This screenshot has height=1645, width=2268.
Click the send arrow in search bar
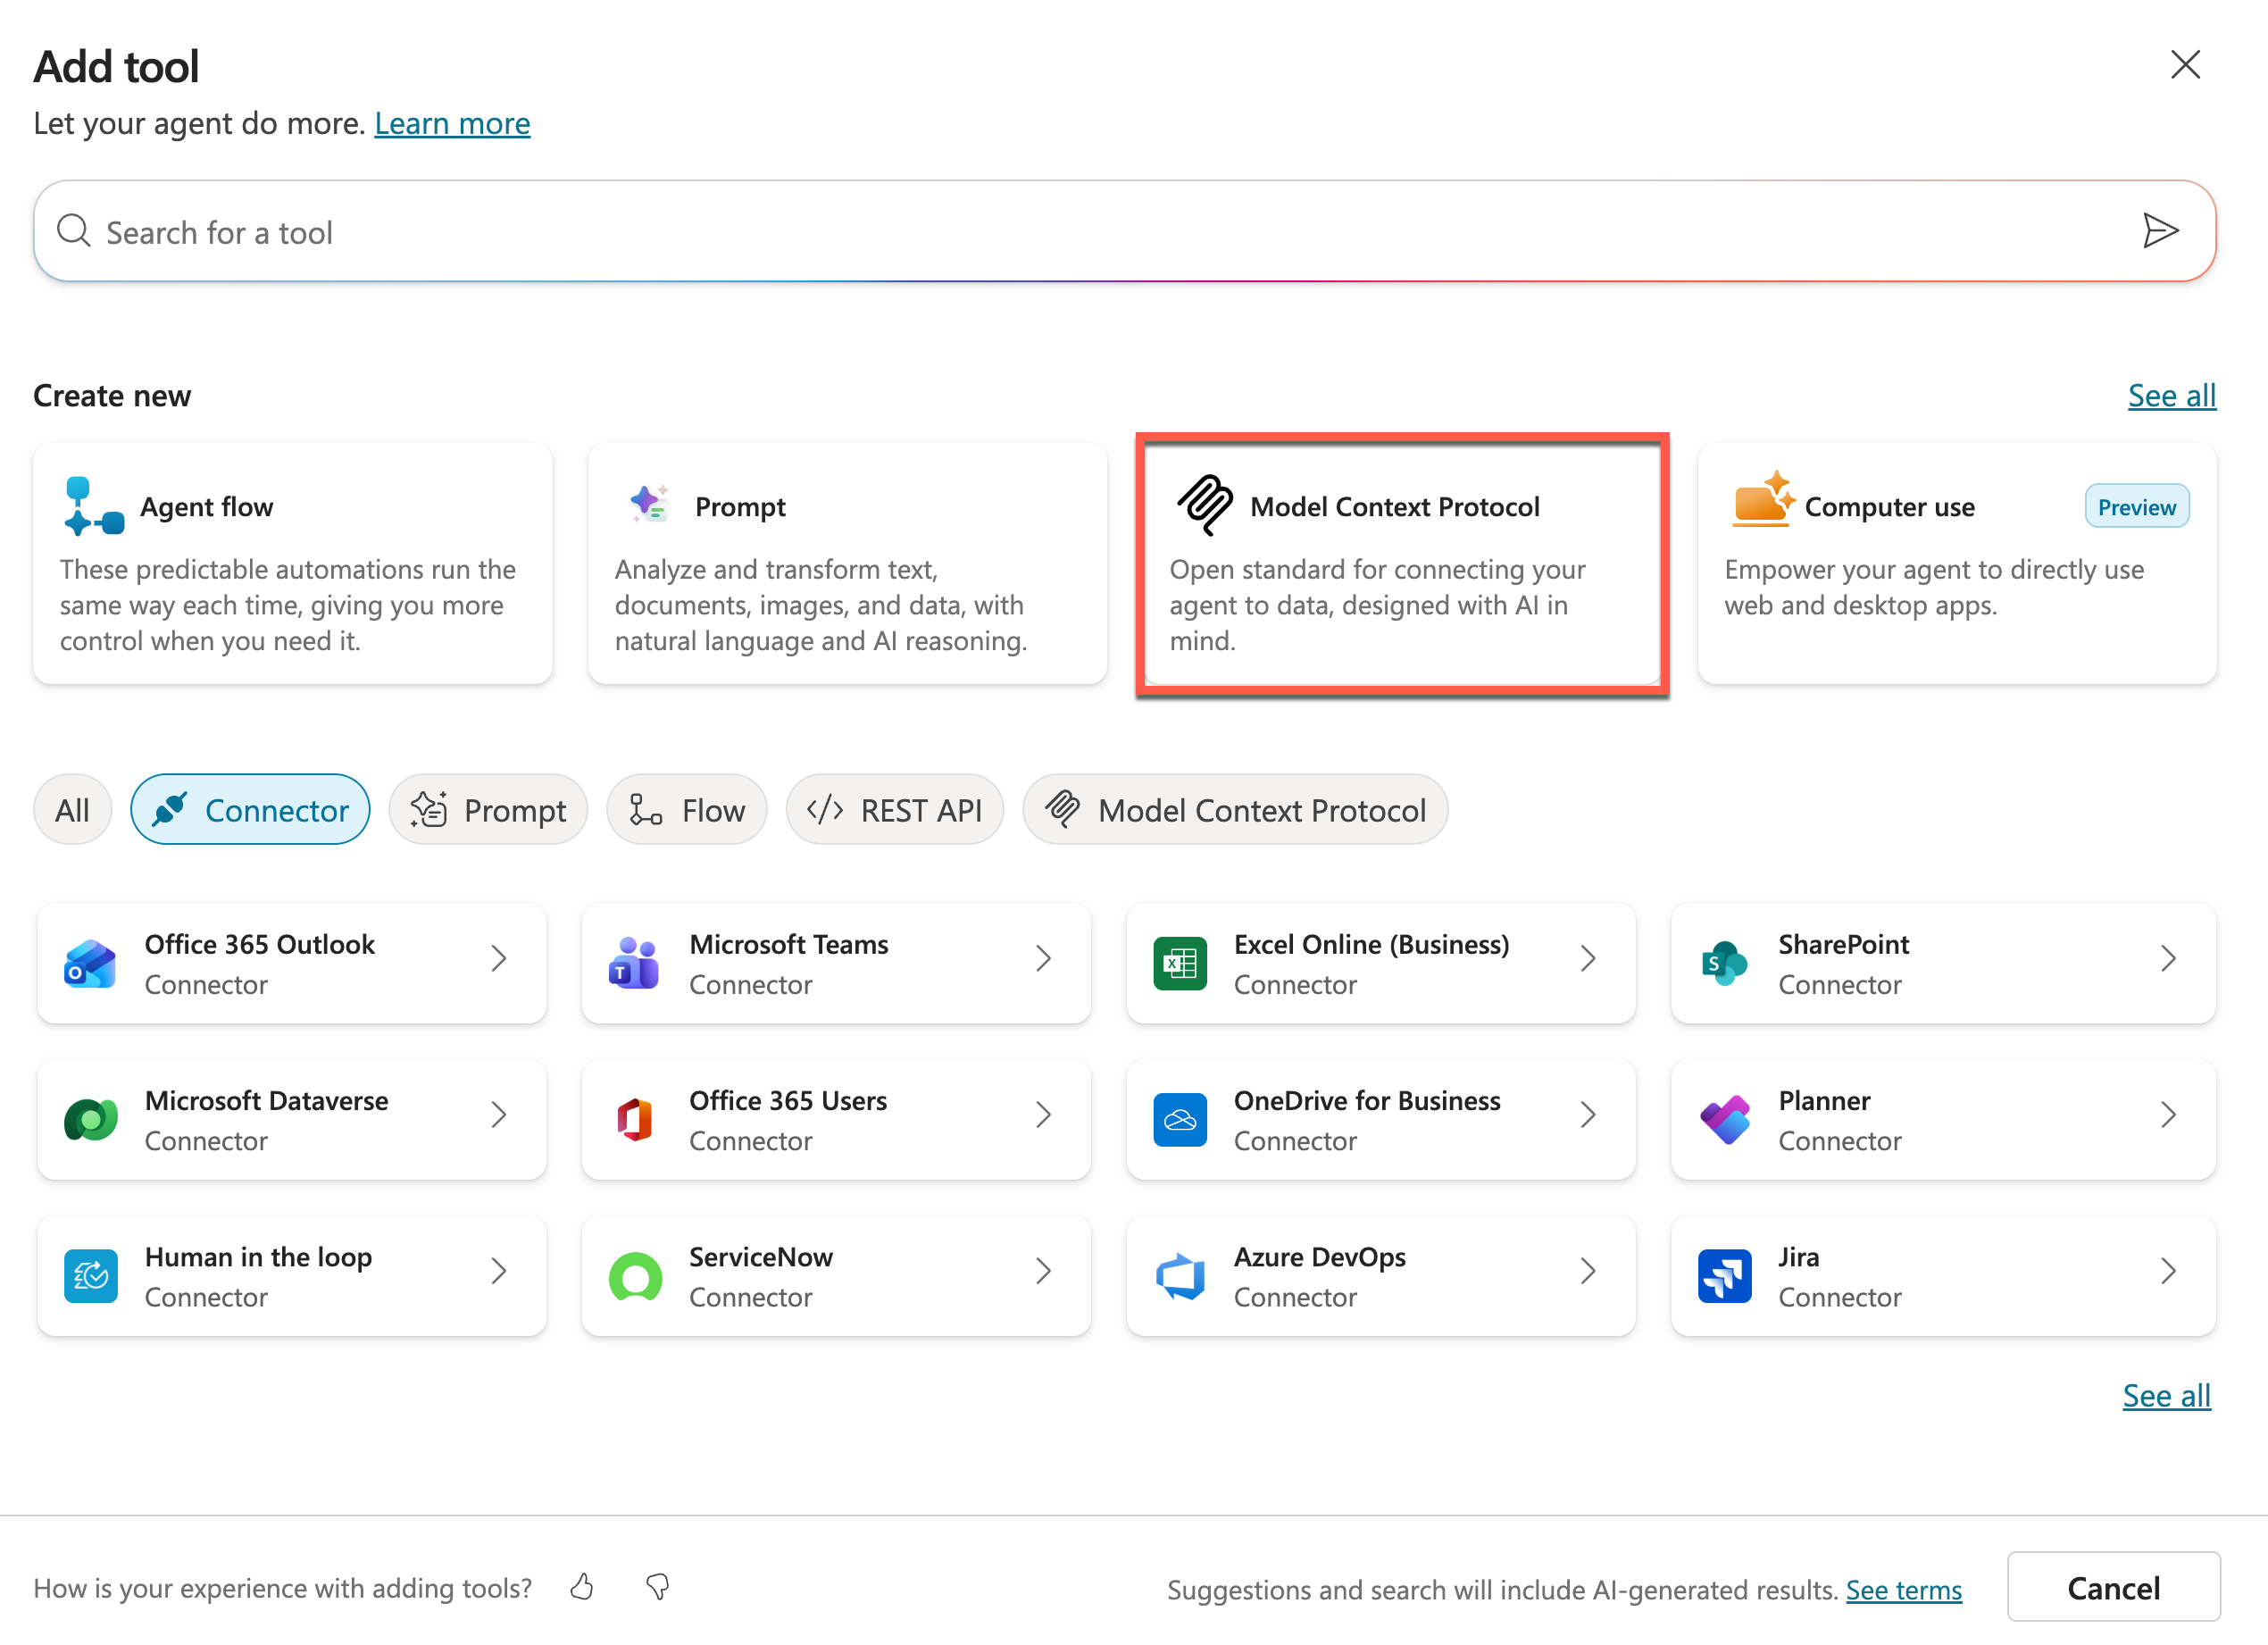2160,231
